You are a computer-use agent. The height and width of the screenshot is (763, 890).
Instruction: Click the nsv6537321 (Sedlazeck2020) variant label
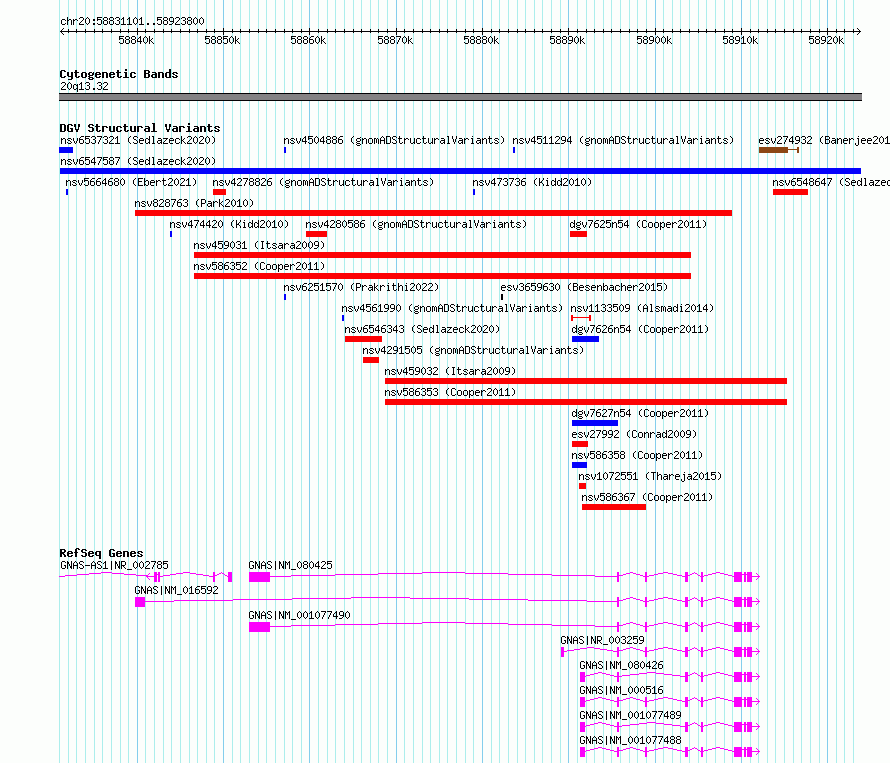[138, 140]
